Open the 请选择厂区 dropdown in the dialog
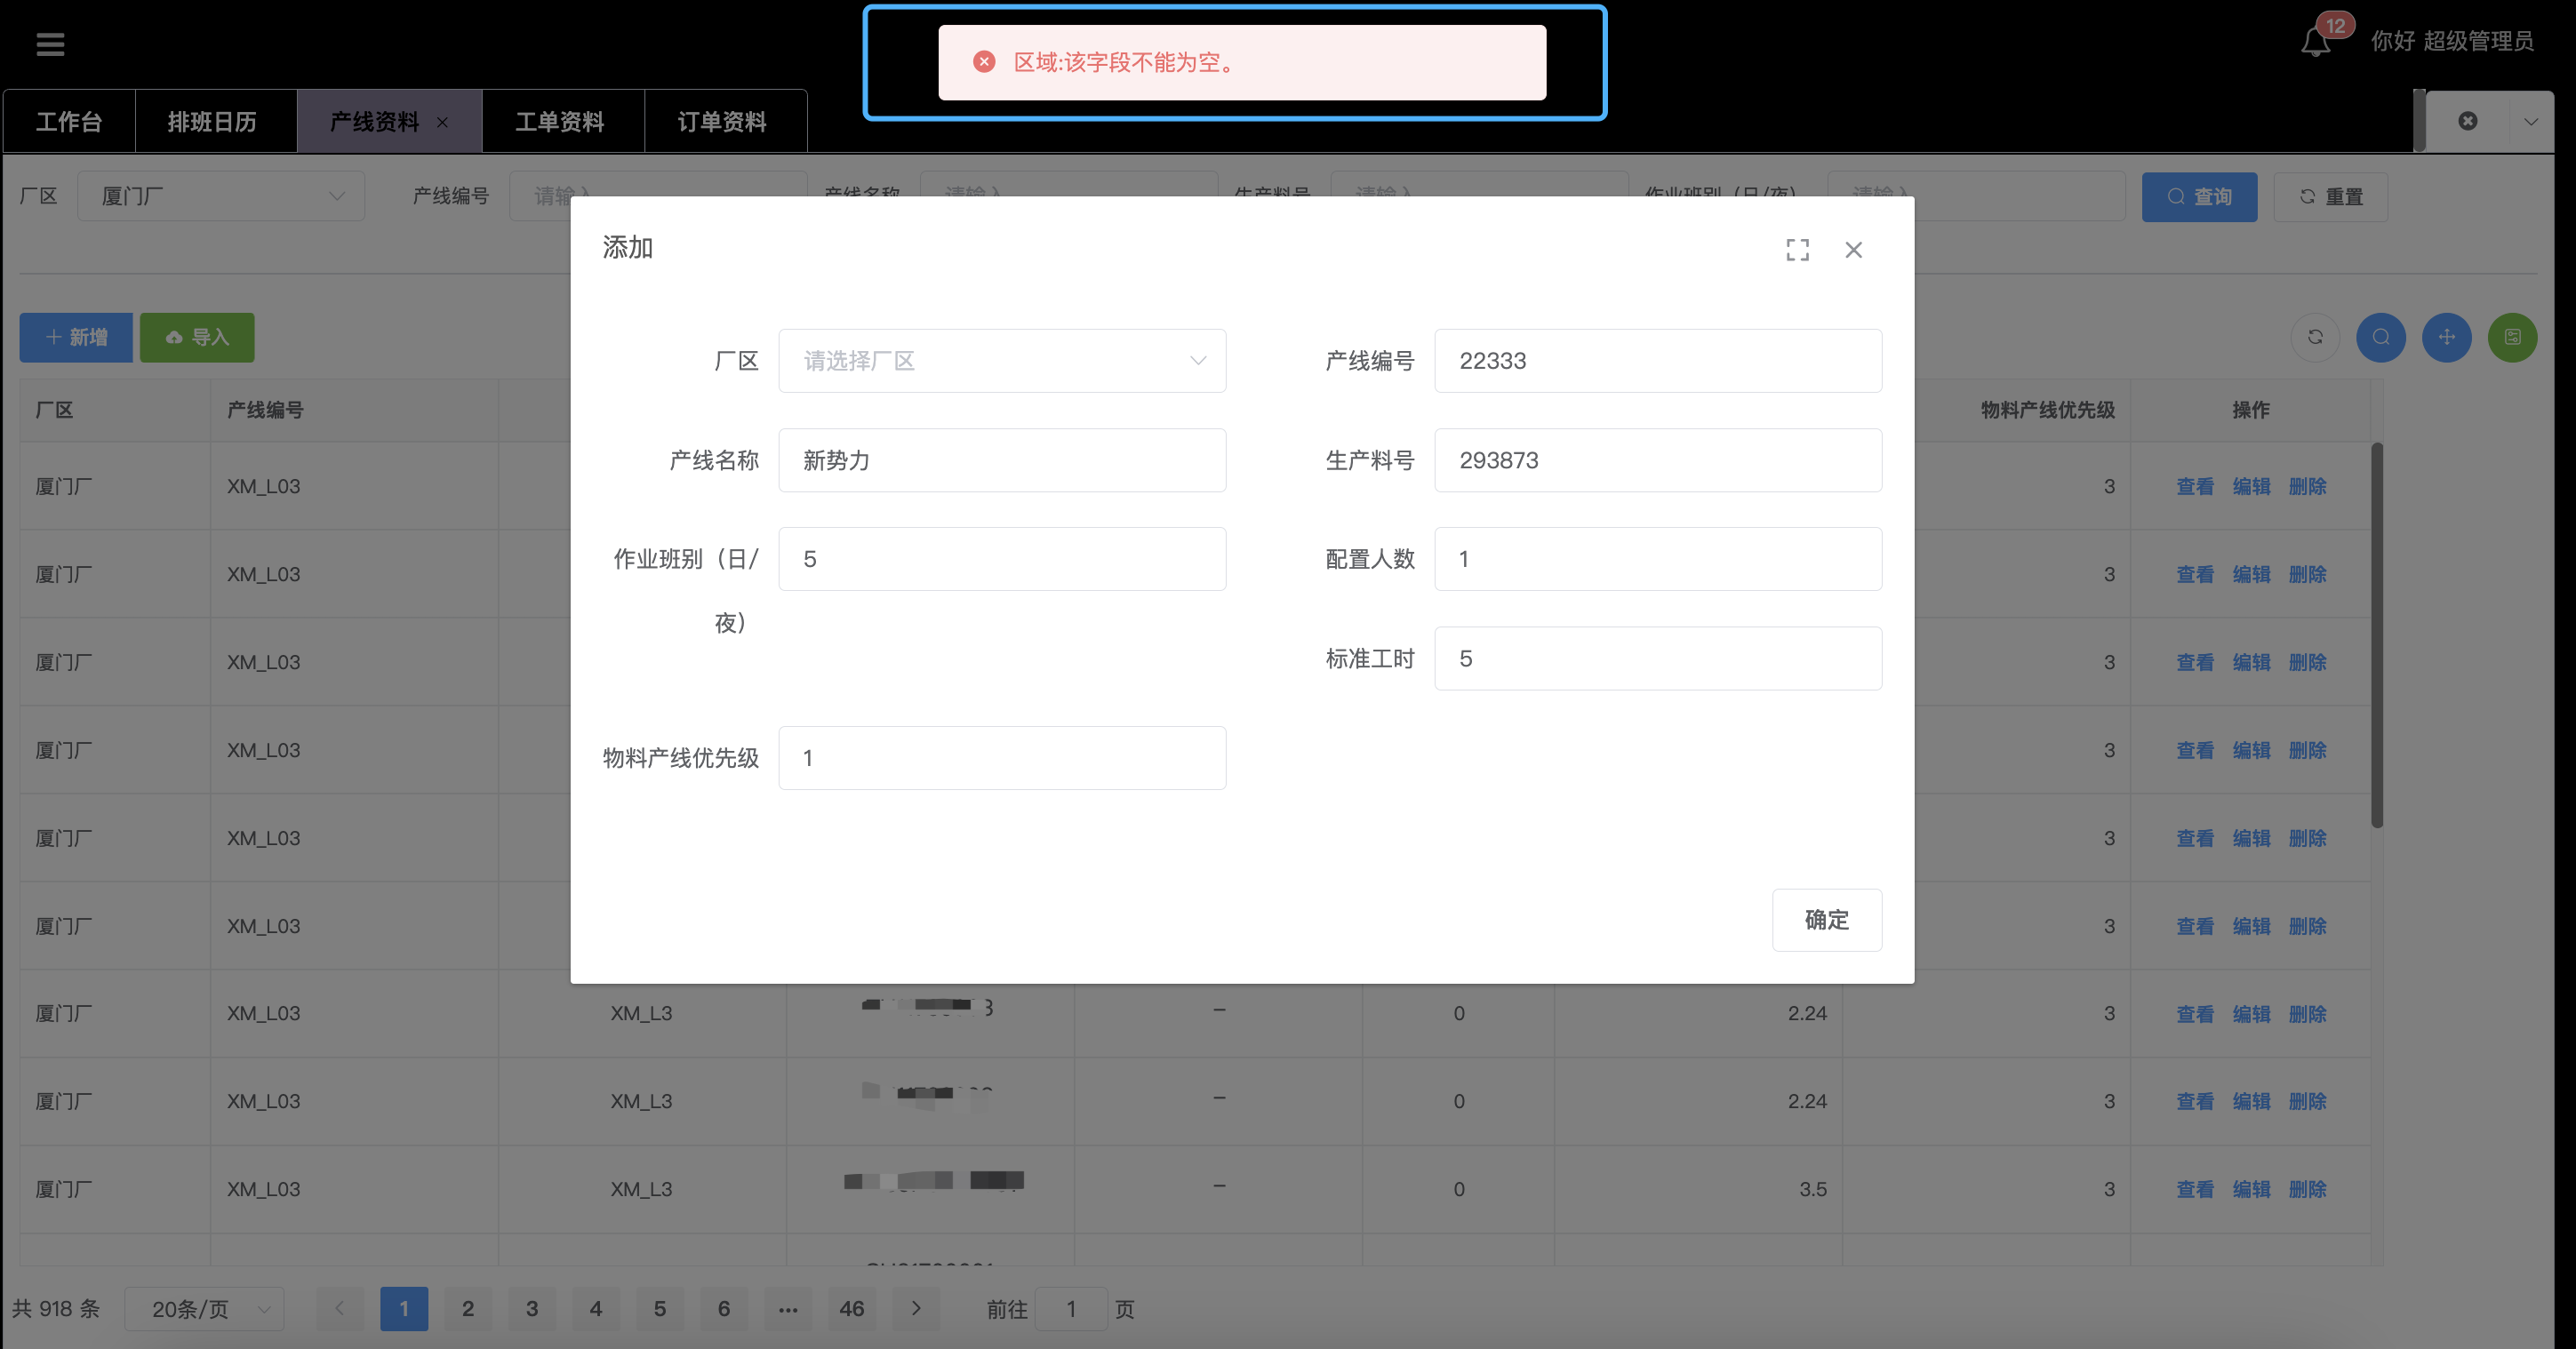Viewport: 2576px width, 1349px height. pyautogui.click(x=1002, y=361)
